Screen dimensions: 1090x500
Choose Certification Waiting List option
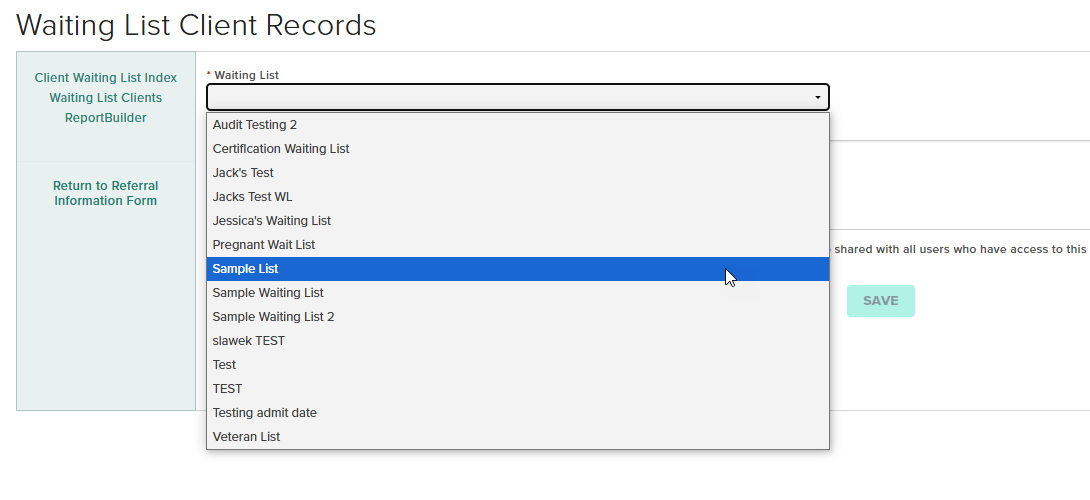click(x=281, y=149)
